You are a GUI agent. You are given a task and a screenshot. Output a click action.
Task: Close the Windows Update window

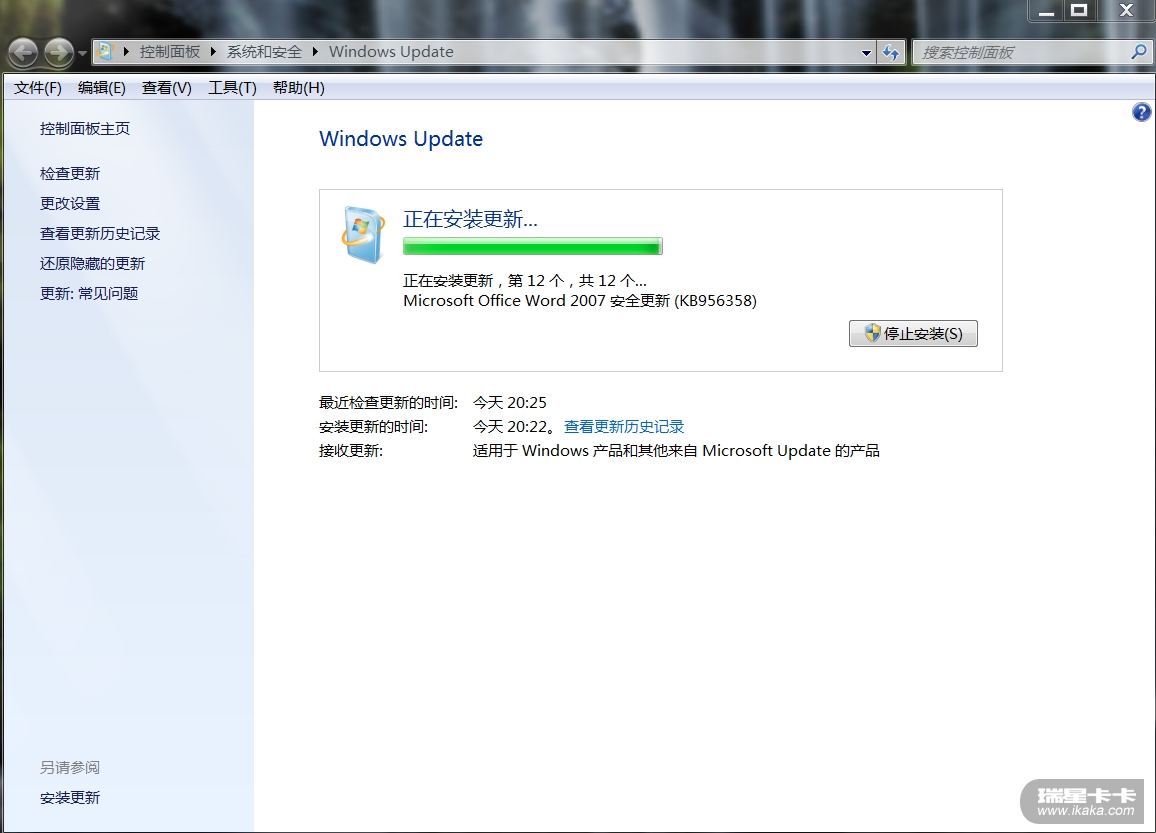(x=1126, y=10)
